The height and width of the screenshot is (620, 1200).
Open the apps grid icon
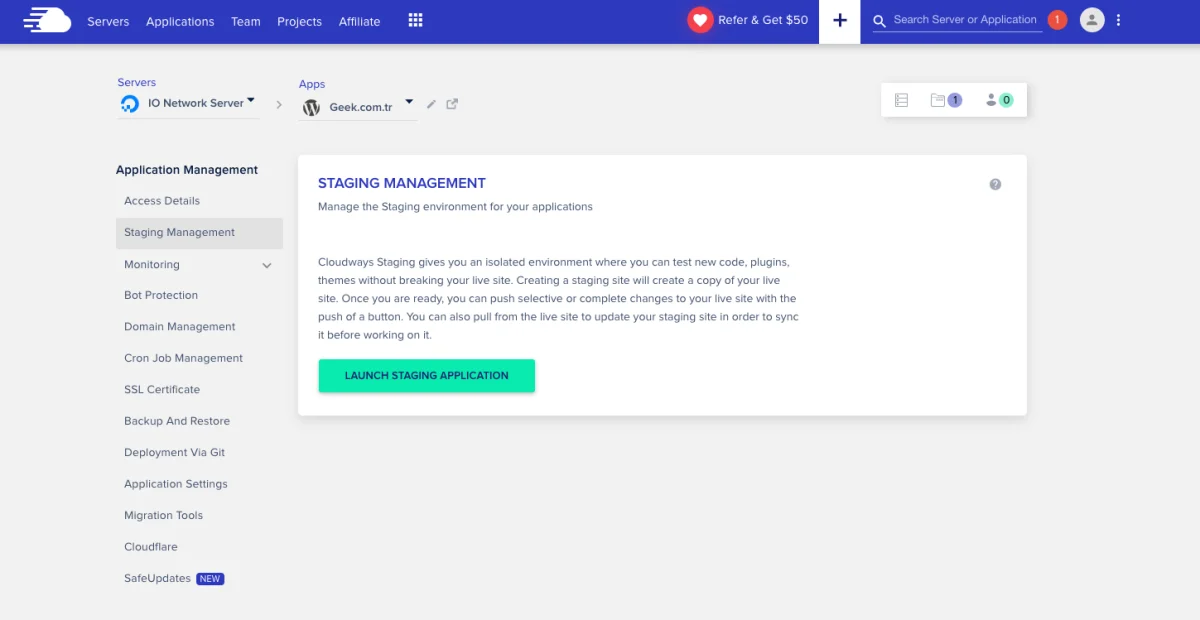[416, 21]
